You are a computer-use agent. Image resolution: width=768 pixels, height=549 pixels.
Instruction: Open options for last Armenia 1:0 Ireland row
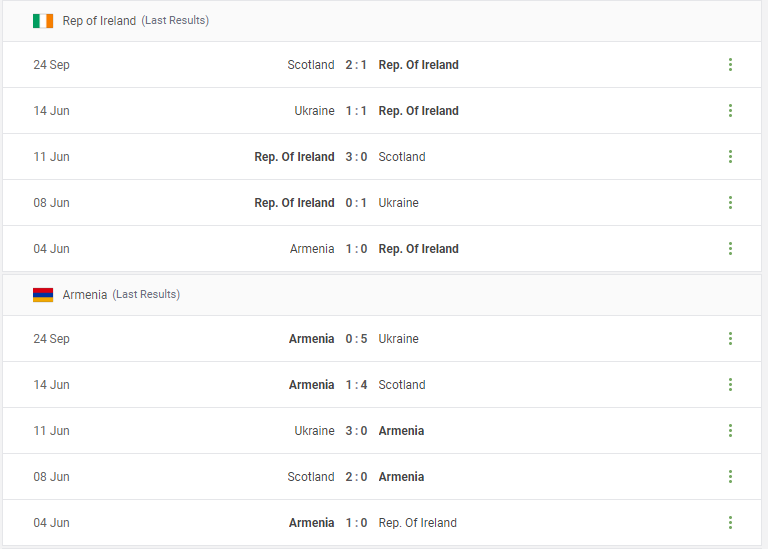tap(730, 523)
